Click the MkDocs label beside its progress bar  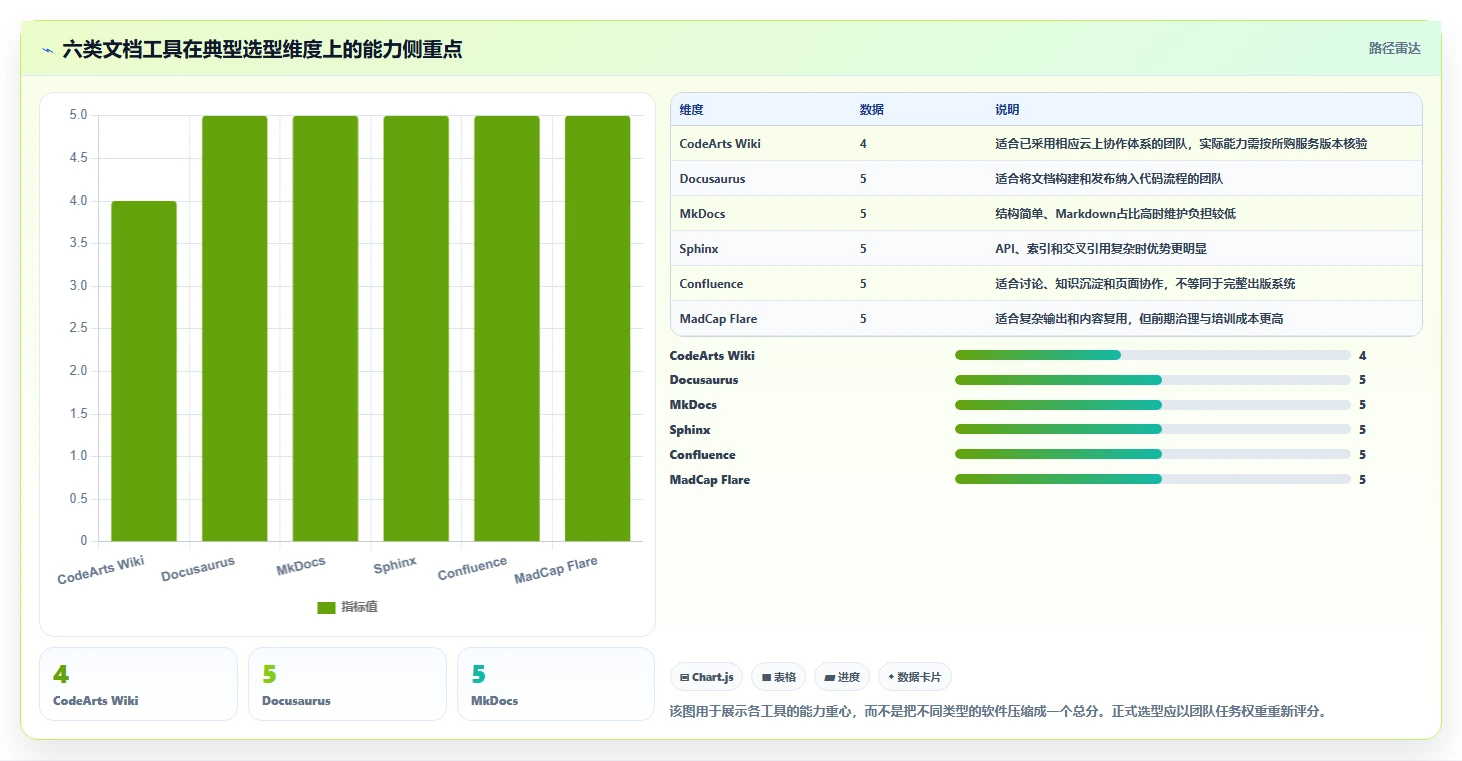[693, 405]
